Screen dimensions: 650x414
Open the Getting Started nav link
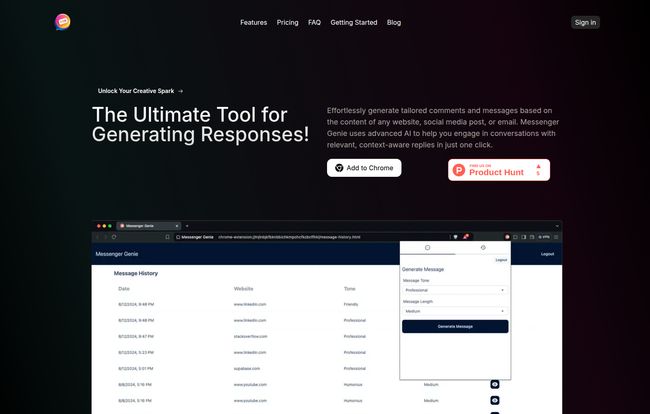coord(354,22)
